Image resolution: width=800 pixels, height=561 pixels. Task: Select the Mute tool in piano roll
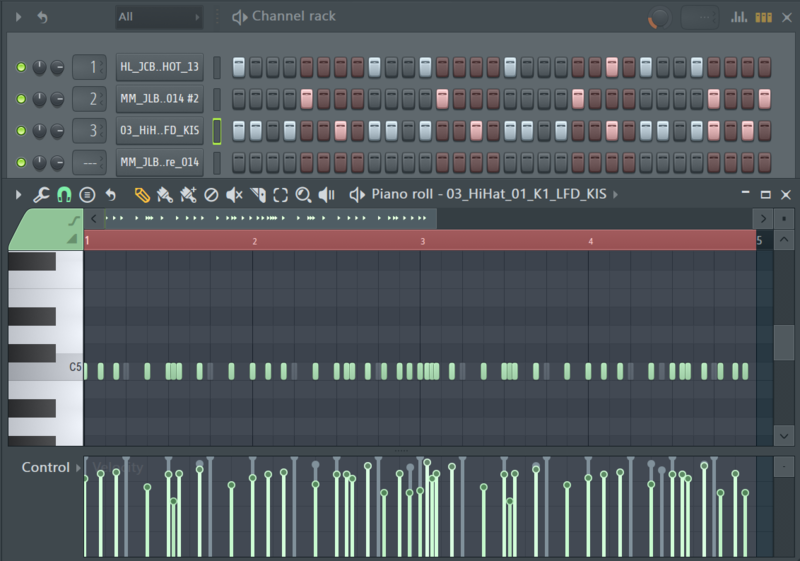[x=234, y=195]
